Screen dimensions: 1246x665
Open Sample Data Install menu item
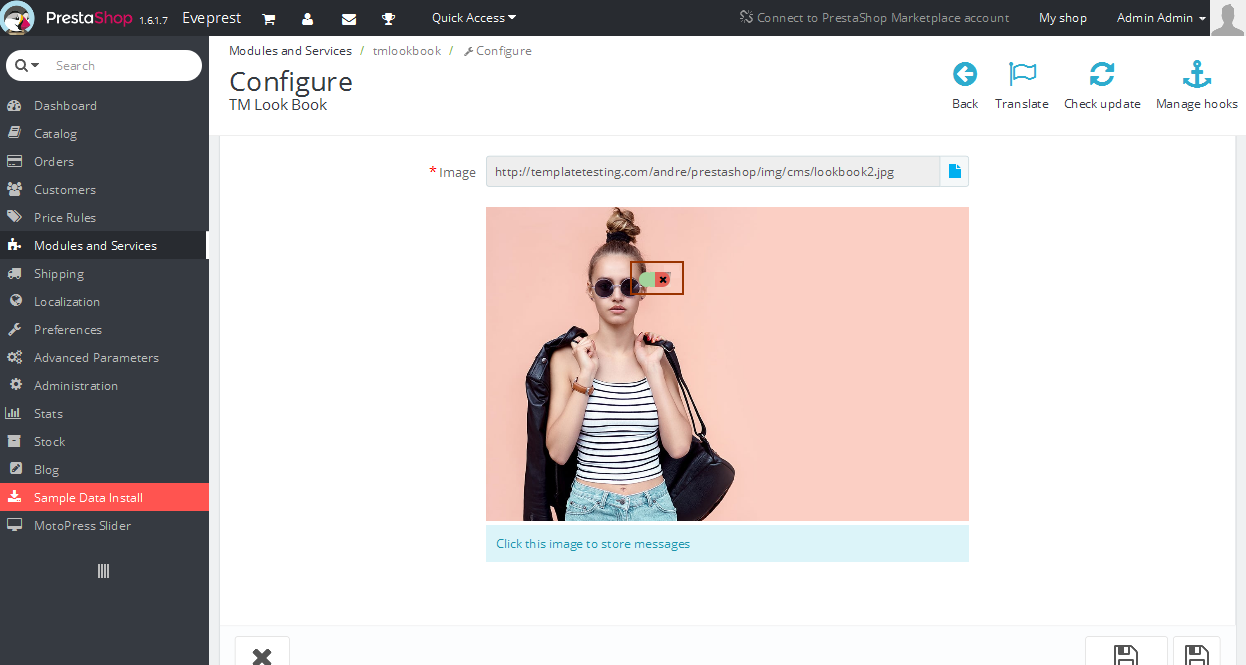click(104, 497)
